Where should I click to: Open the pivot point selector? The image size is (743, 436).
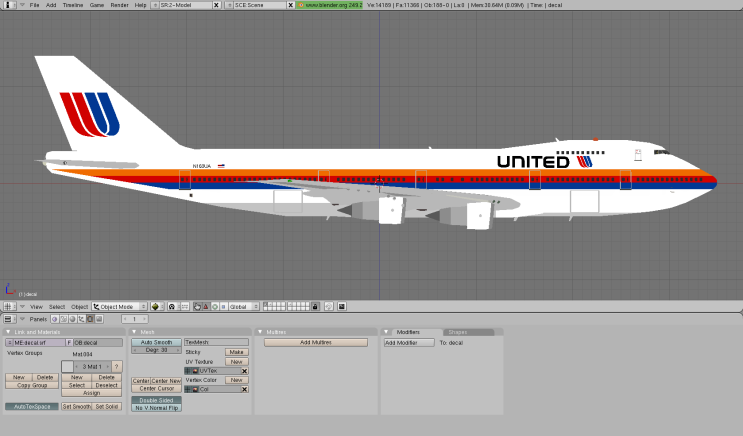(174, 307)
